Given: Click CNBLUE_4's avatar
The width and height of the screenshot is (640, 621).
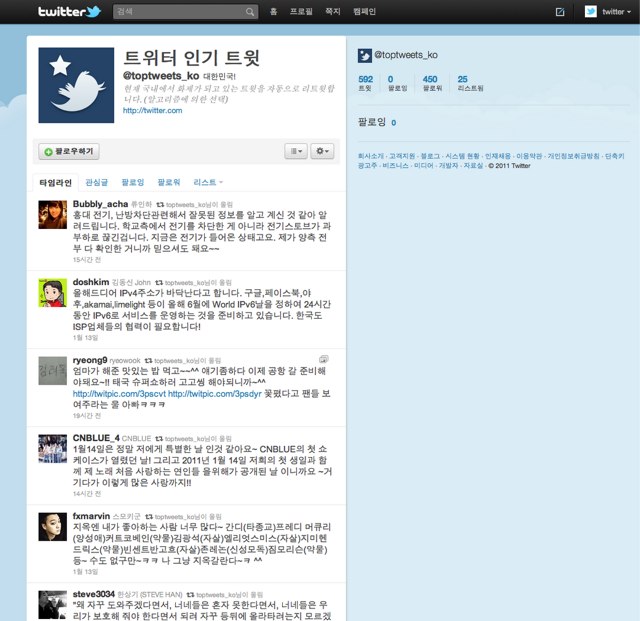Looking at the screenshot, I should point(53,449).
